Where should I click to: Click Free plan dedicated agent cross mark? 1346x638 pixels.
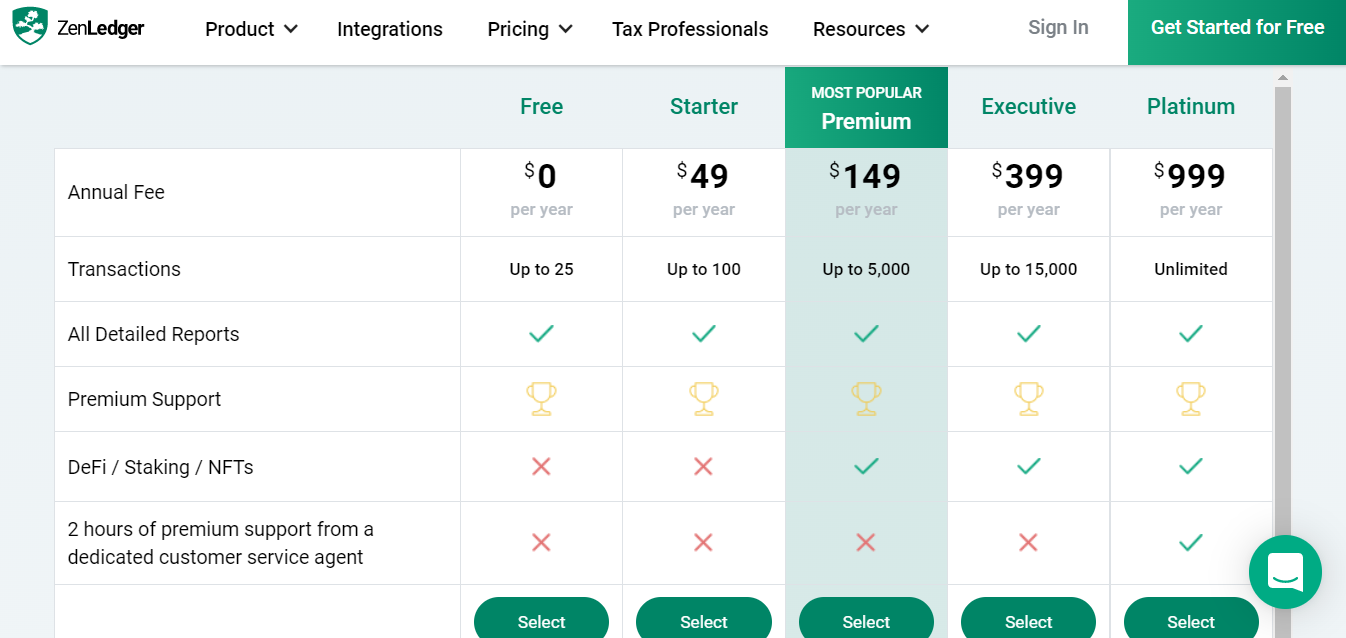[x=541, y=542]
